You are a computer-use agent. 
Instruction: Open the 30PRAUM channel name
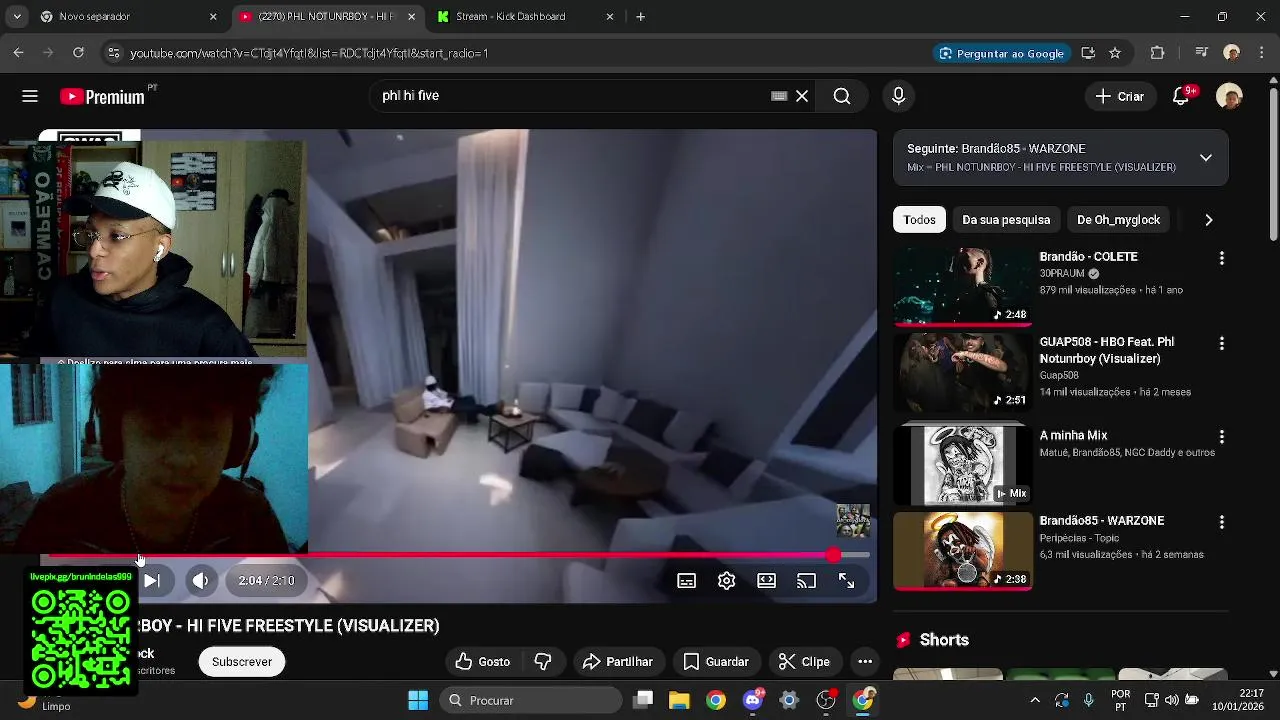coord(1060,273)
